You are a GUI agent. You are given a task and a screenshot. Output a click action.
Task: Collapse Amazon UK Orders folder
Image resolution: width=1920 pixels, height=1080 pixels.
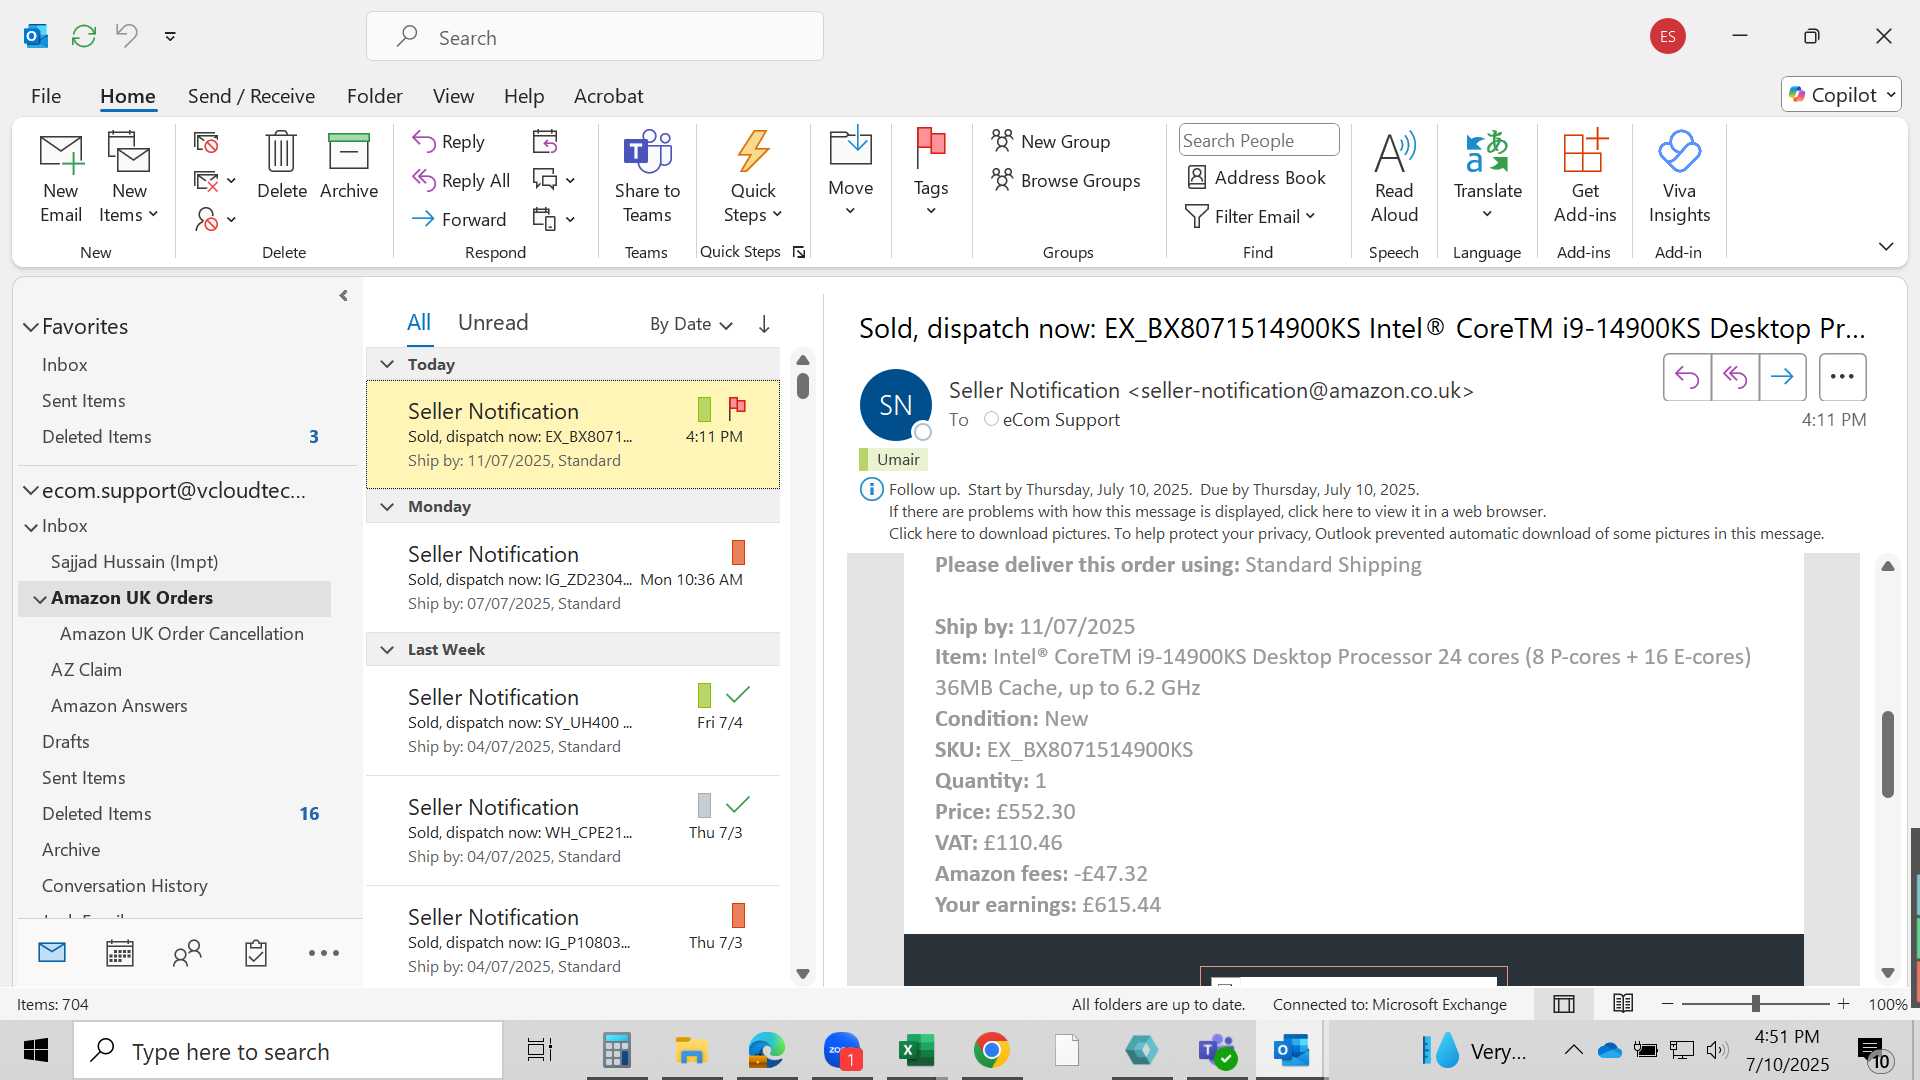pyautogui.click(x=40, y=599)
